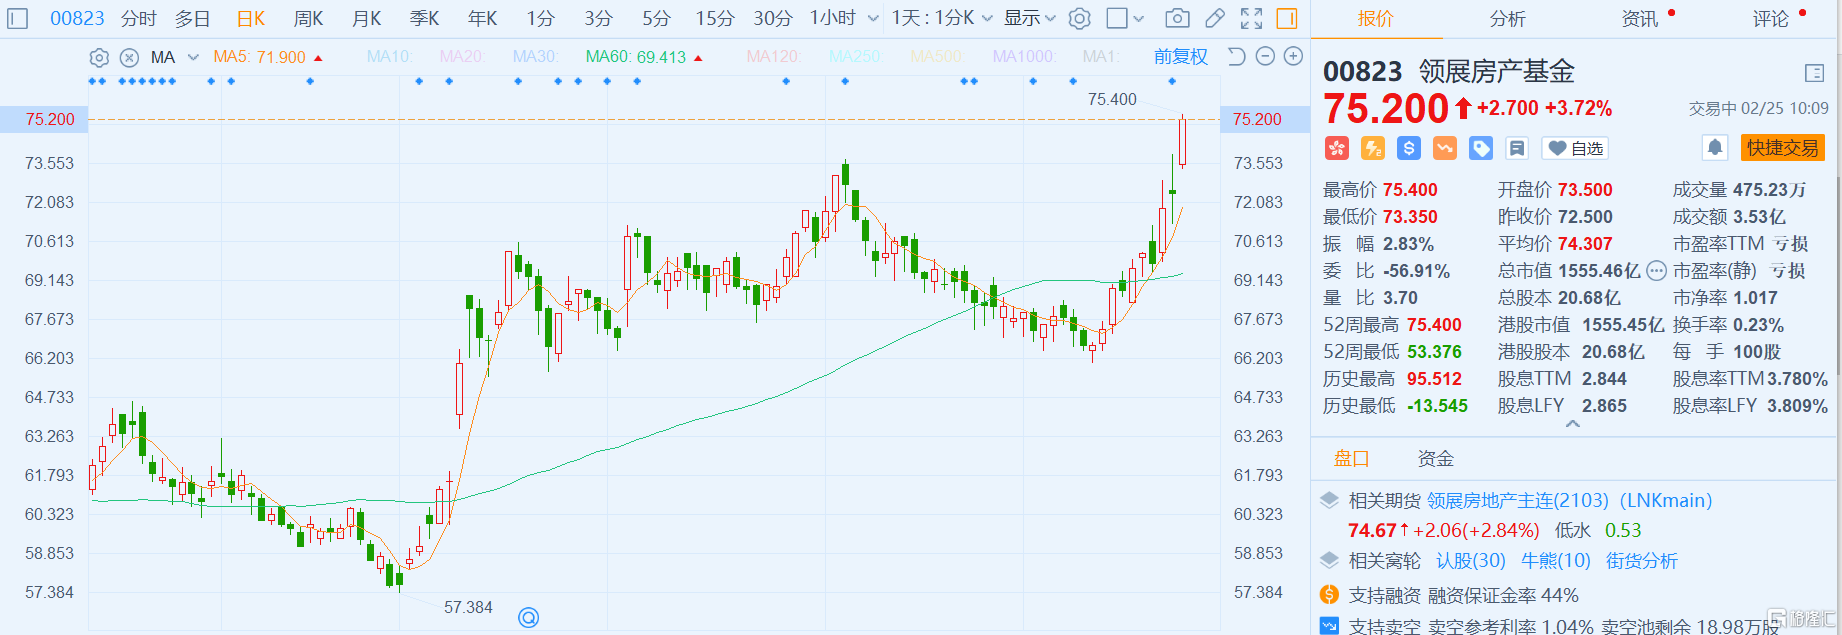Image resolution: width=1842 pixels, height=635 pixels.
Task: Click the fullscreen expand icon
Action: (x=1251, y=18)
